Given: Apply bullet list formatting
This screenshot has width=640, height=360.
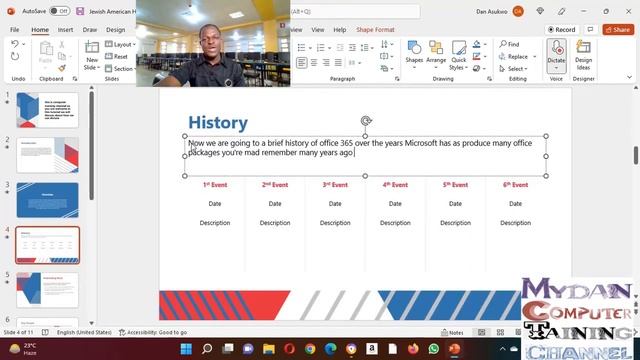Looking at the screenshot, I should pos(301,48).
